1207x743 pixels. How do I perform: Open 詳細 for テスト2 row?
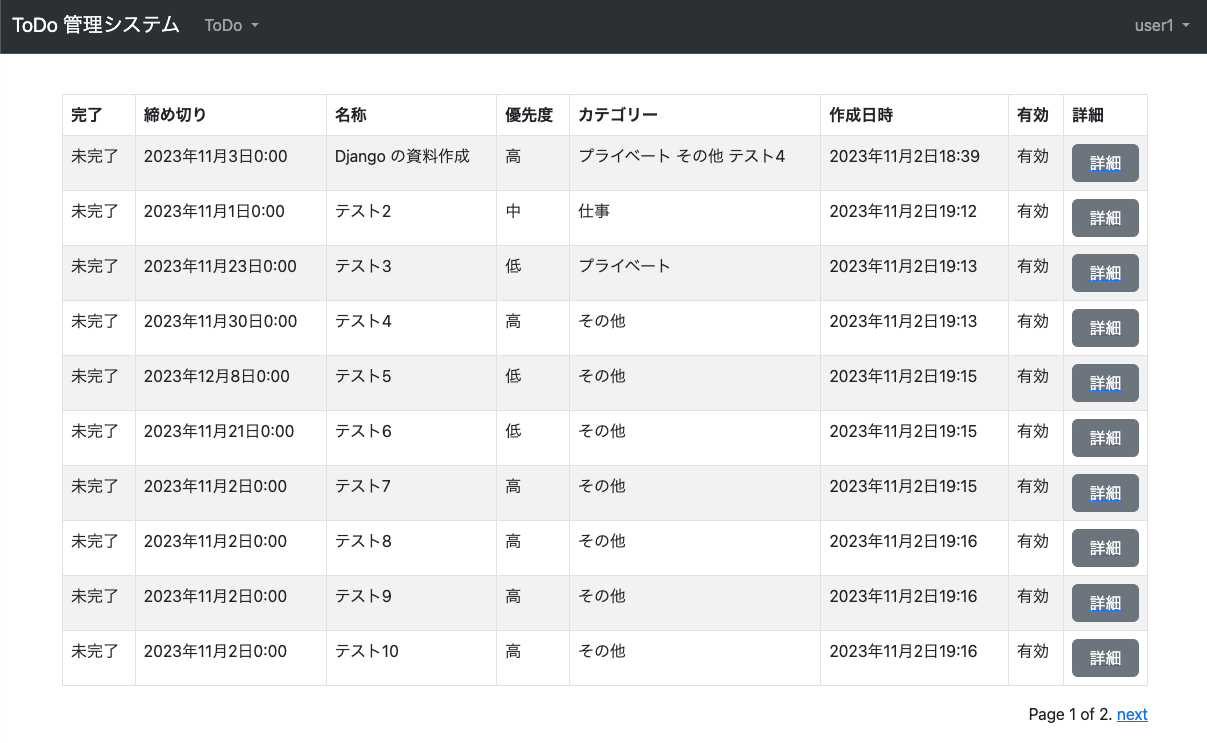point(1105,218)
